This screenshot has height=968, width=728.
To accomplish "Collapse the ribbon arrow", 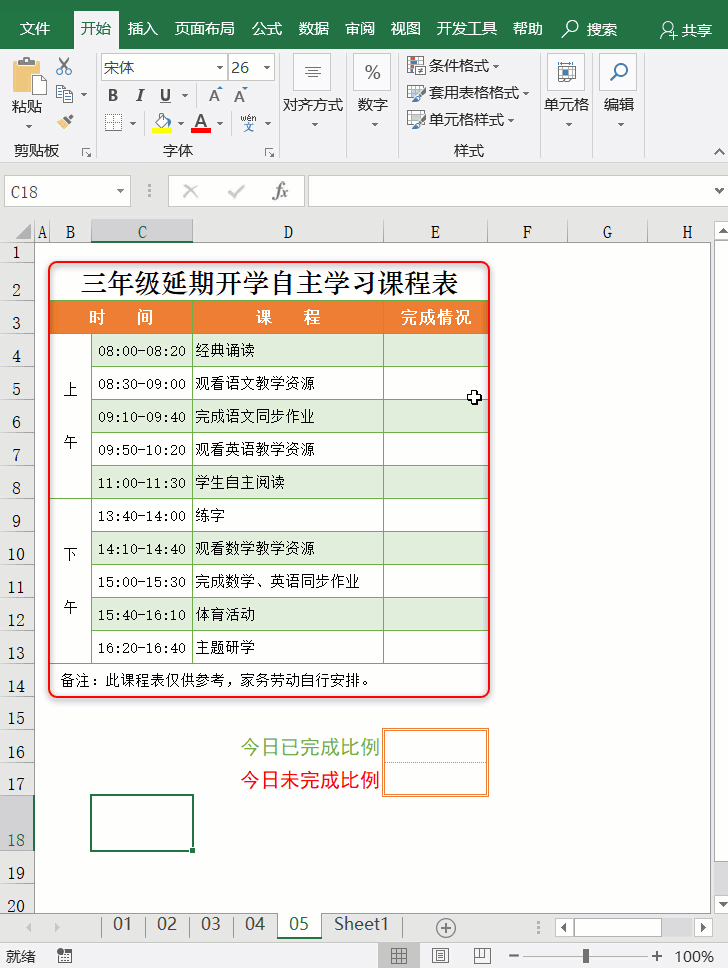I will tap(719, 151).
